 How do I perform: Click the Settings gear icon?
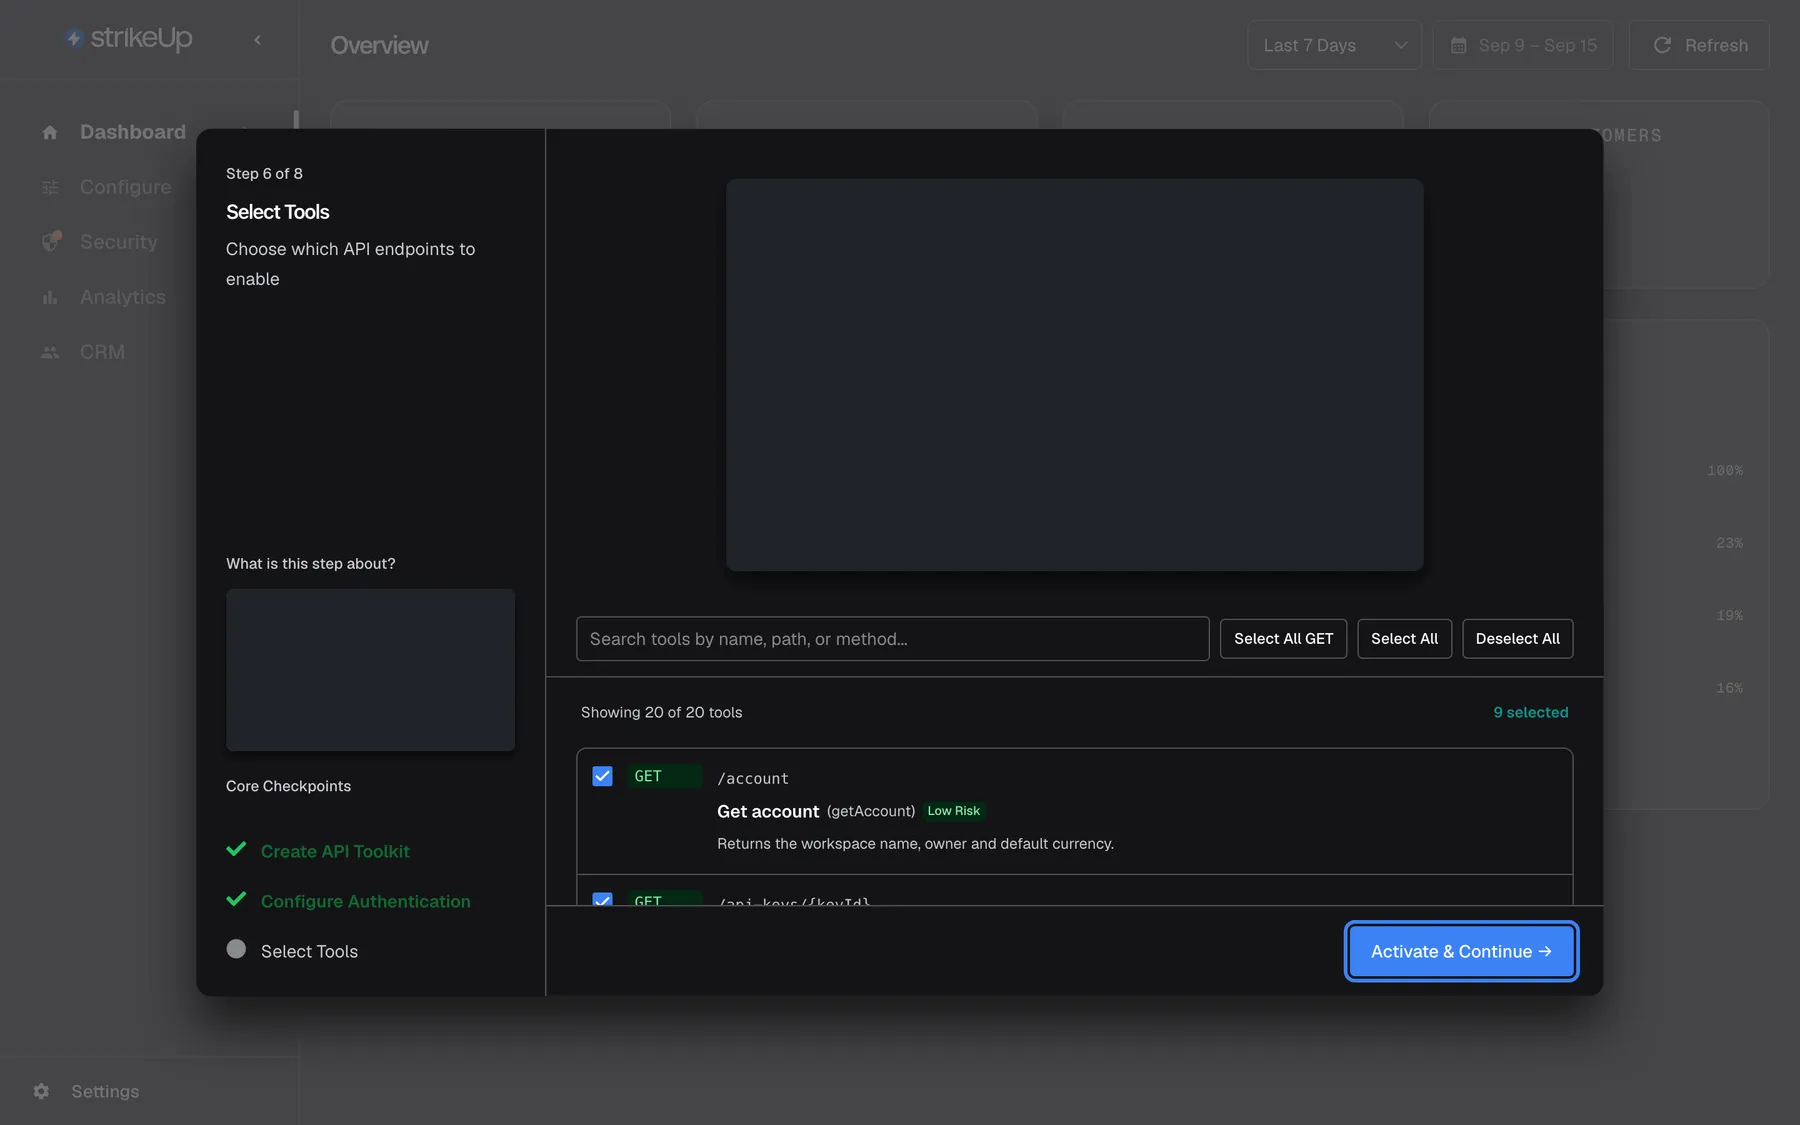(x=41, y=1091)
